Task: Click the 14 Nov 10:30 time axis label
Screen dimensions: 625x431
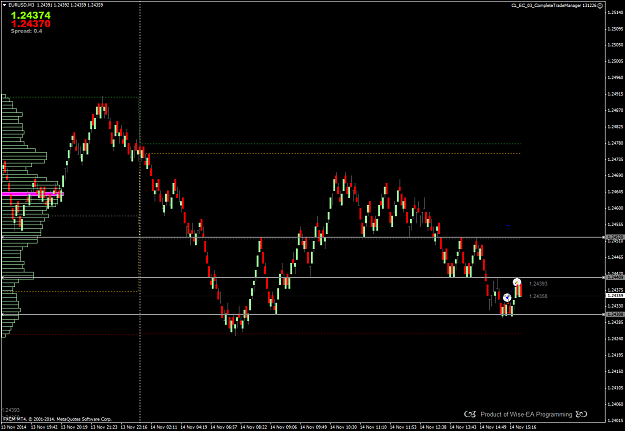Action: [x=343, y=427]
